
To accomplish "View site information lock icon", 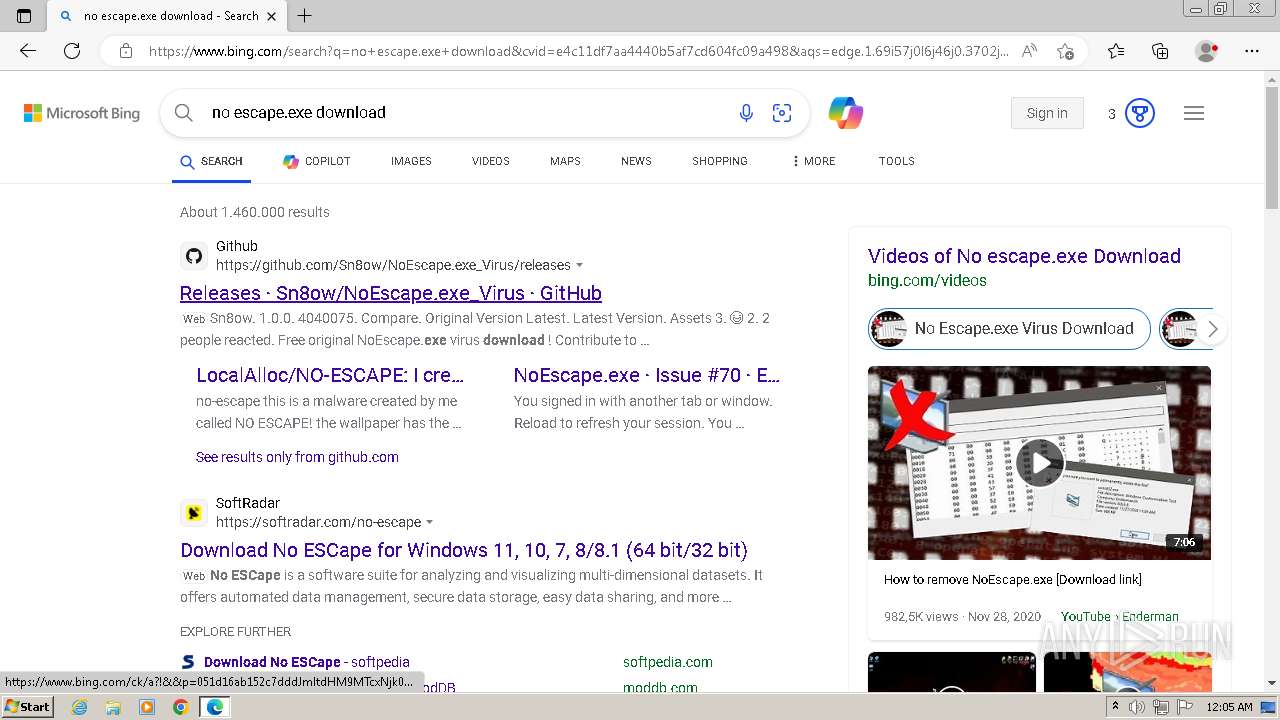I will [126, 51].
